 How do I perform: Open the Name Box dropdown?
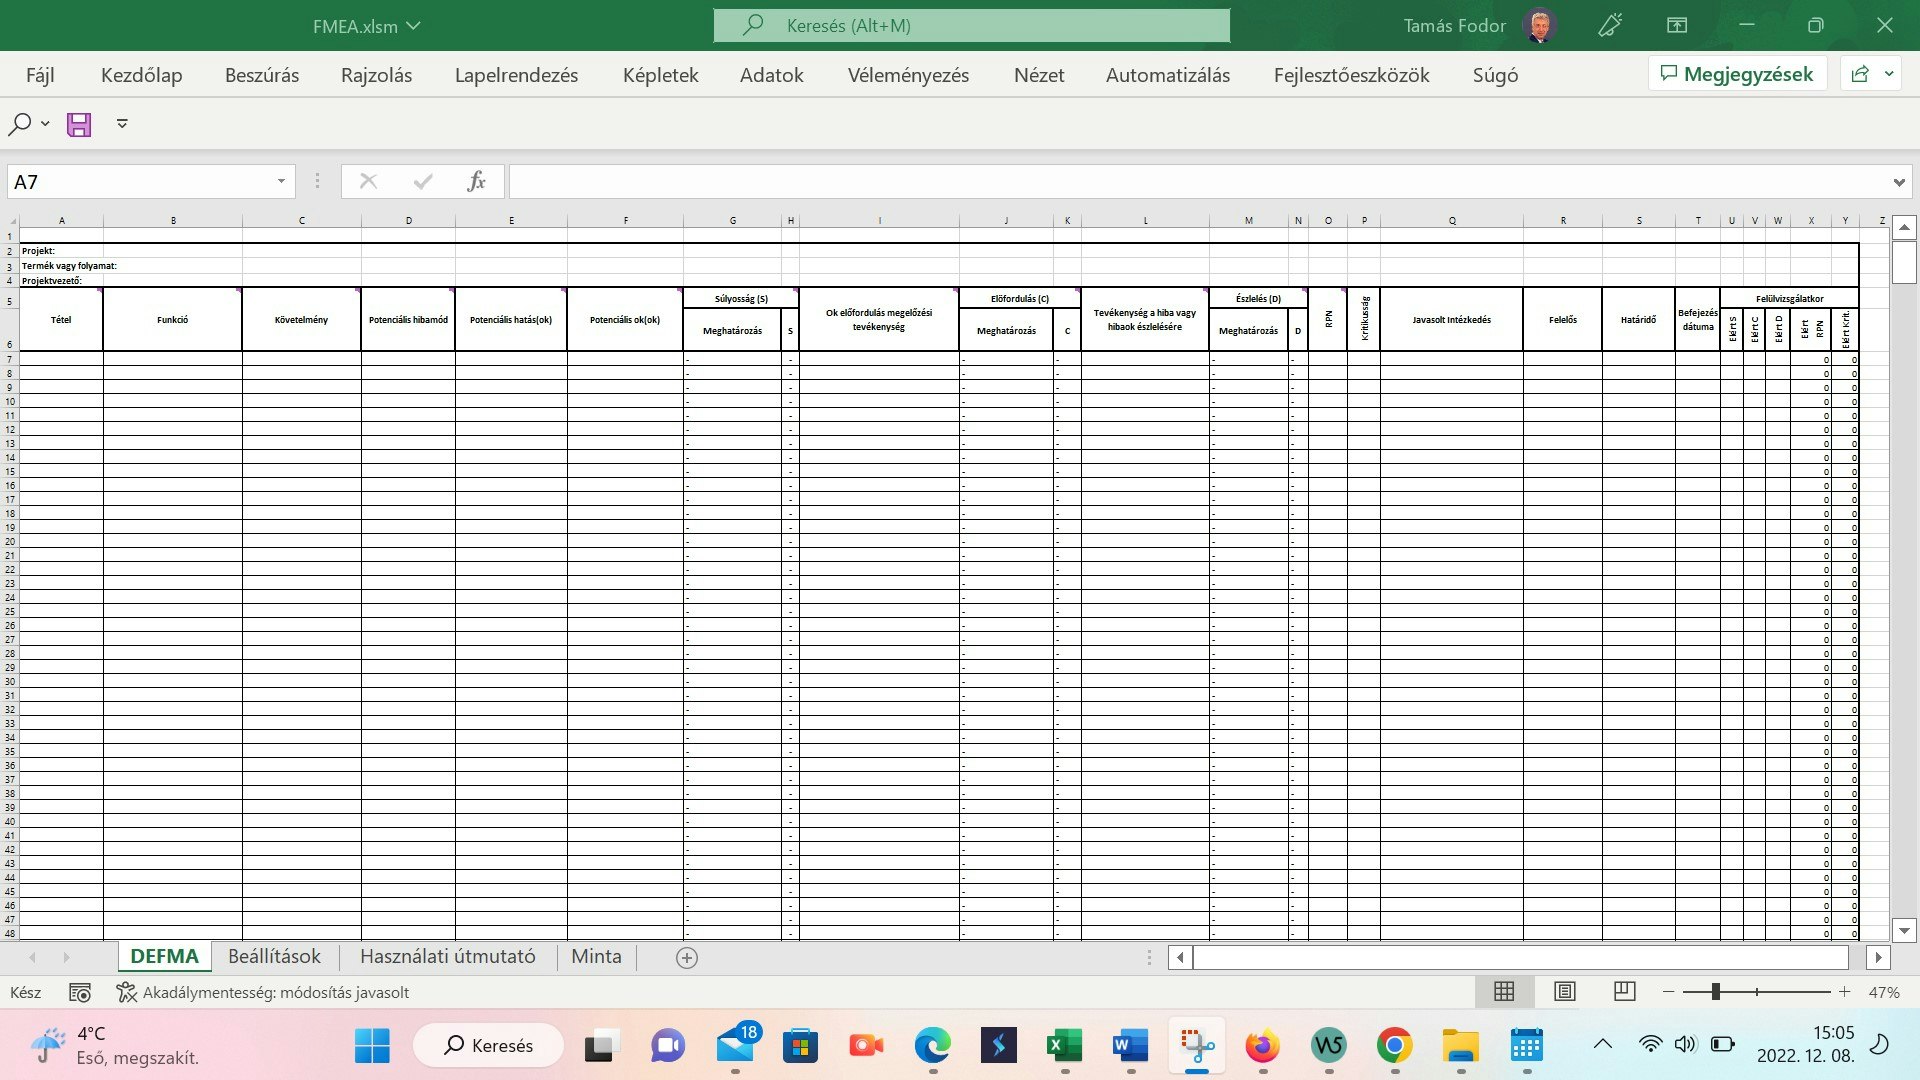tap(280, 181)
